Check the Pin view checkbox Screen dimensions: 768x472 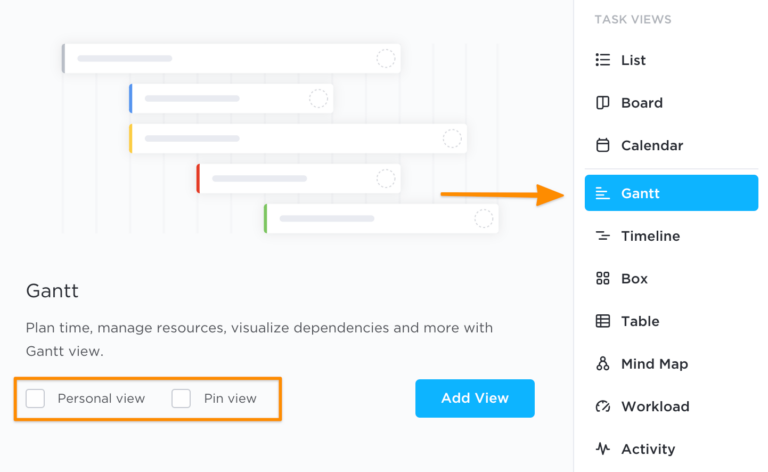(x=181, y=399)
